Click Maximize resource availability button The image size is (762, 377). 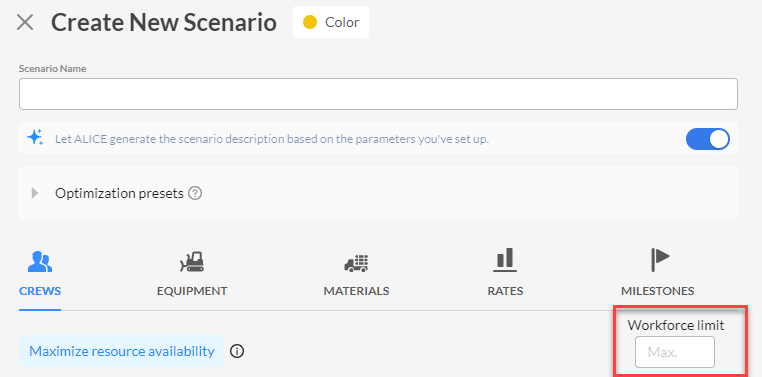tap(121, 351)
